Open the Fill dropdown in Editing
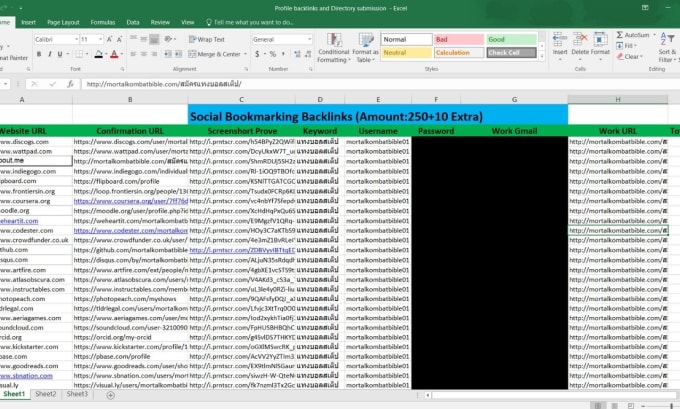Viewport: 680px width, 409px height. [626, 46]
